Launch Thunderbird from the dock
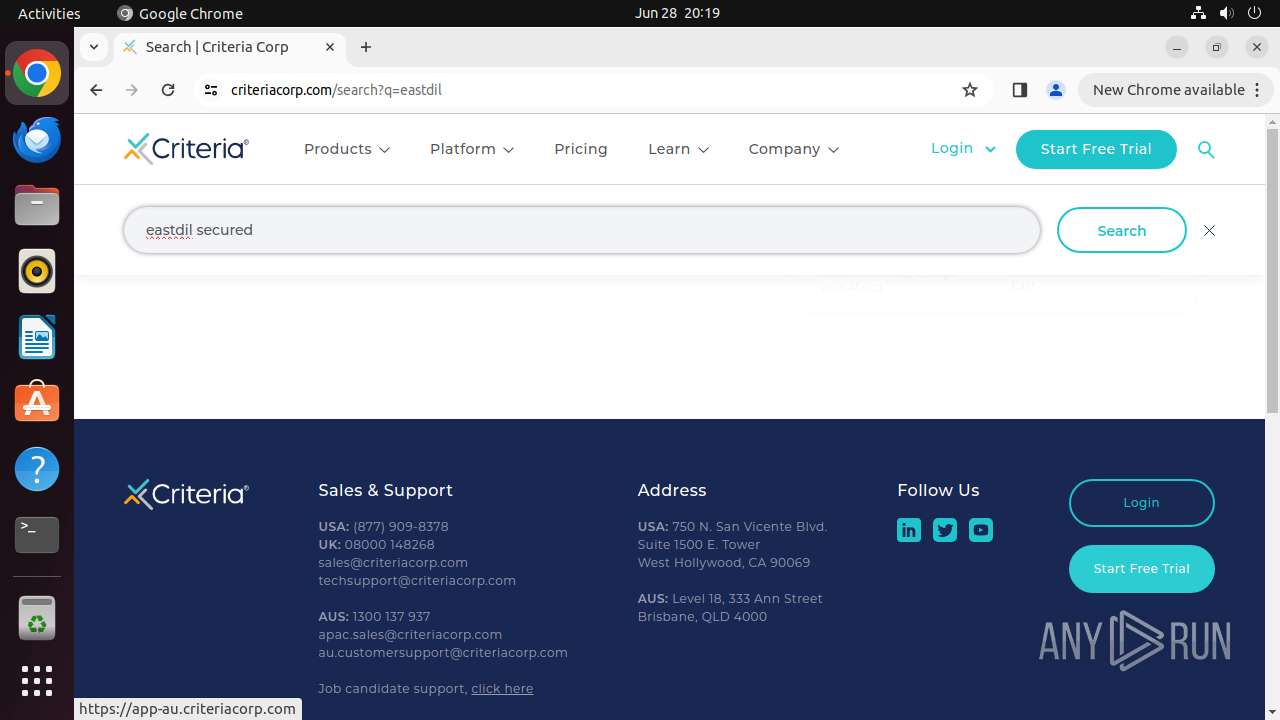This screenshot has height=720, width=1280. (37, 140)
